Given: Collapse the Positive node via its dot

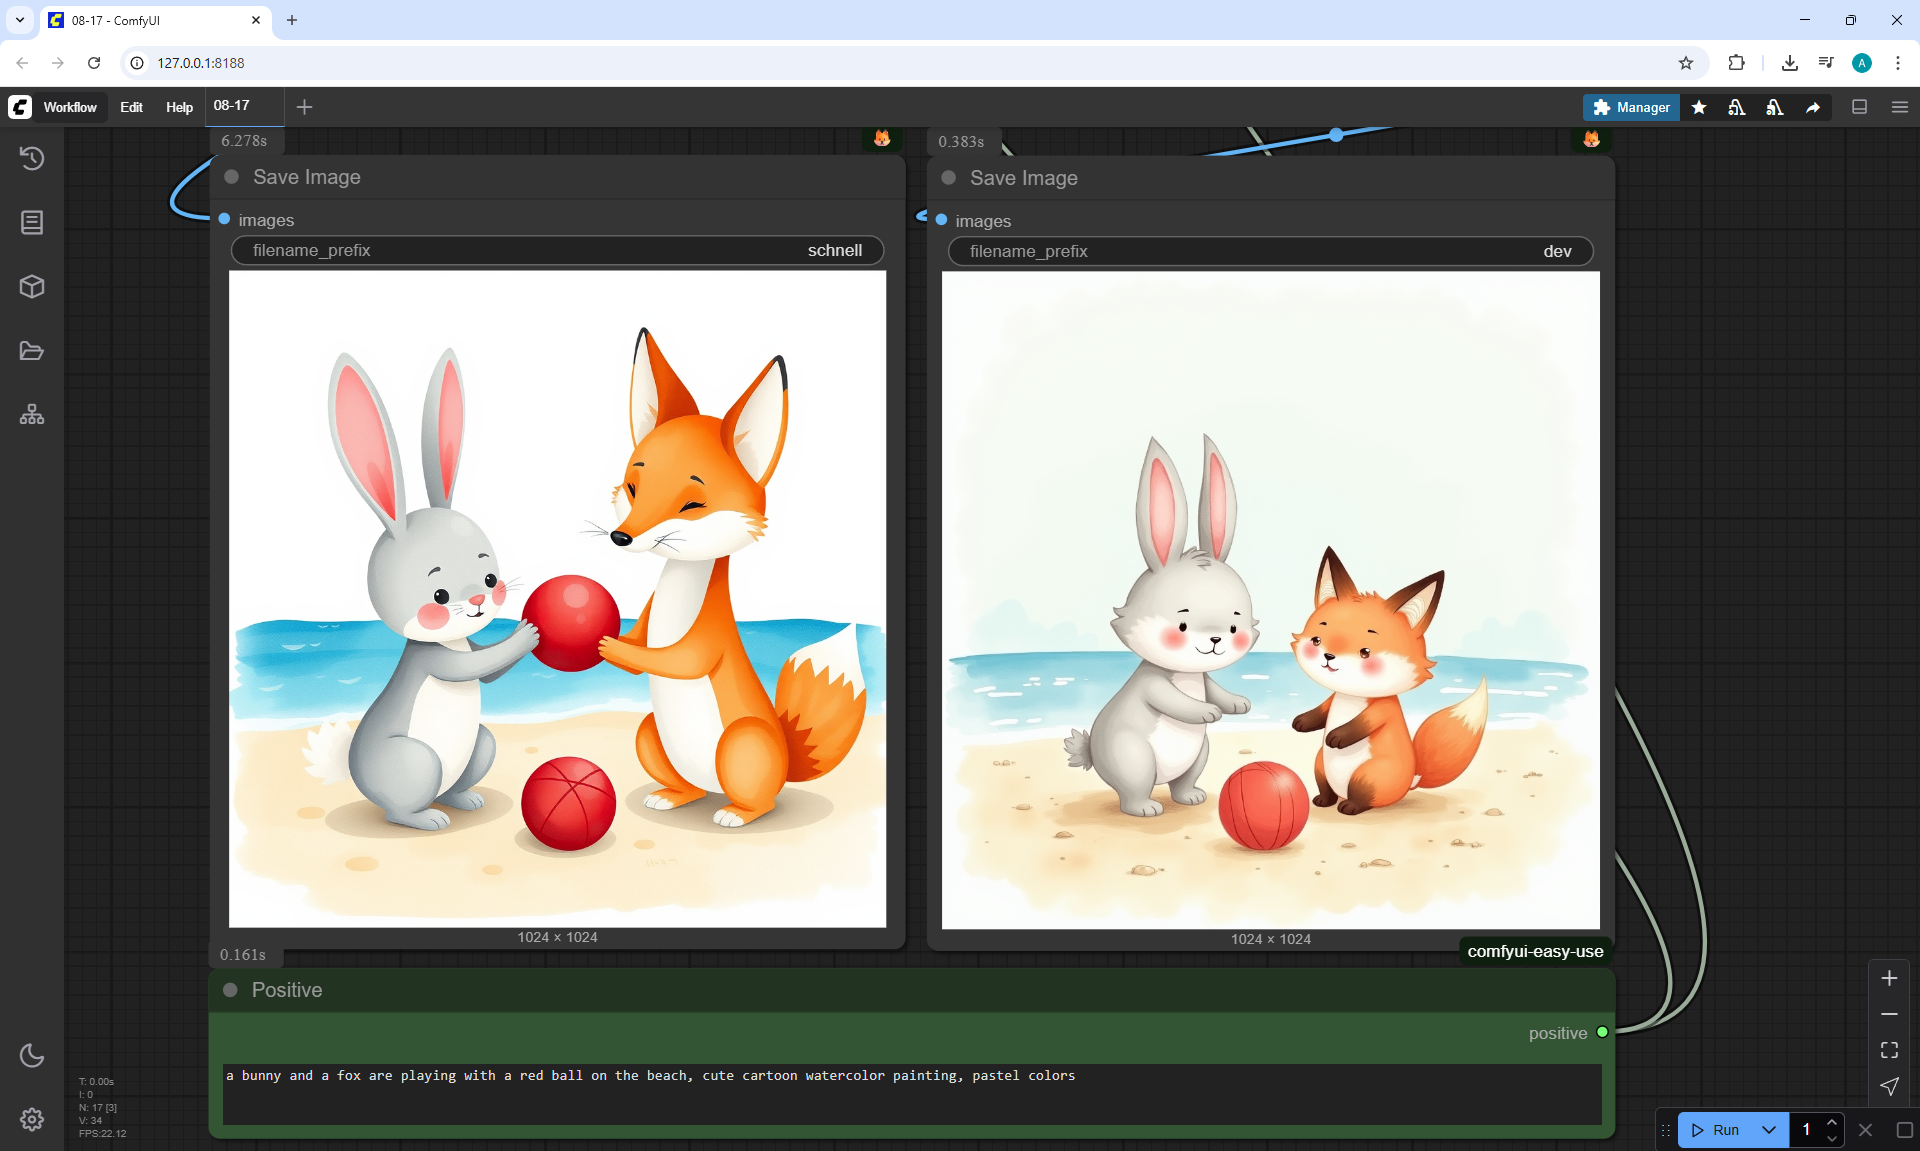Looking at the screenshot, I should coord(231,990).
